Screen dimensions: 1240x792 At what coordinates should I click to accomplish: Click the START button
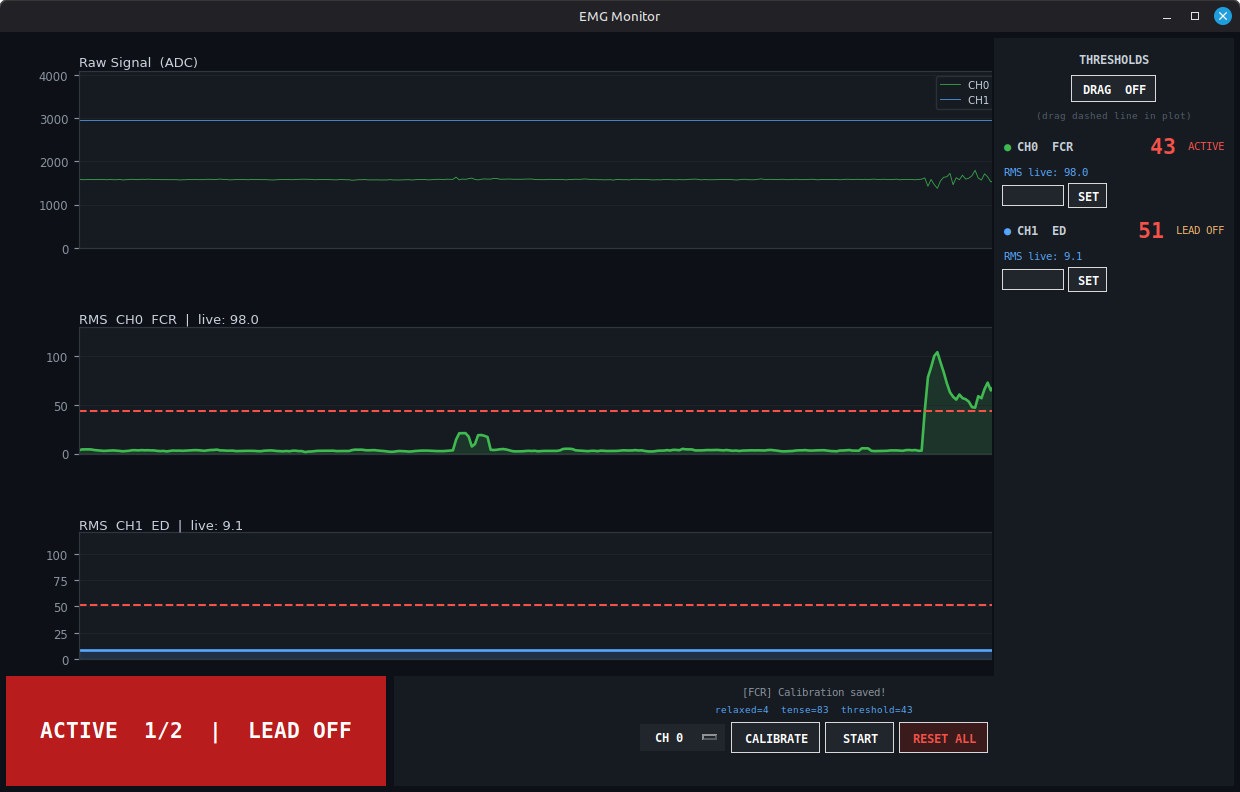859,738
